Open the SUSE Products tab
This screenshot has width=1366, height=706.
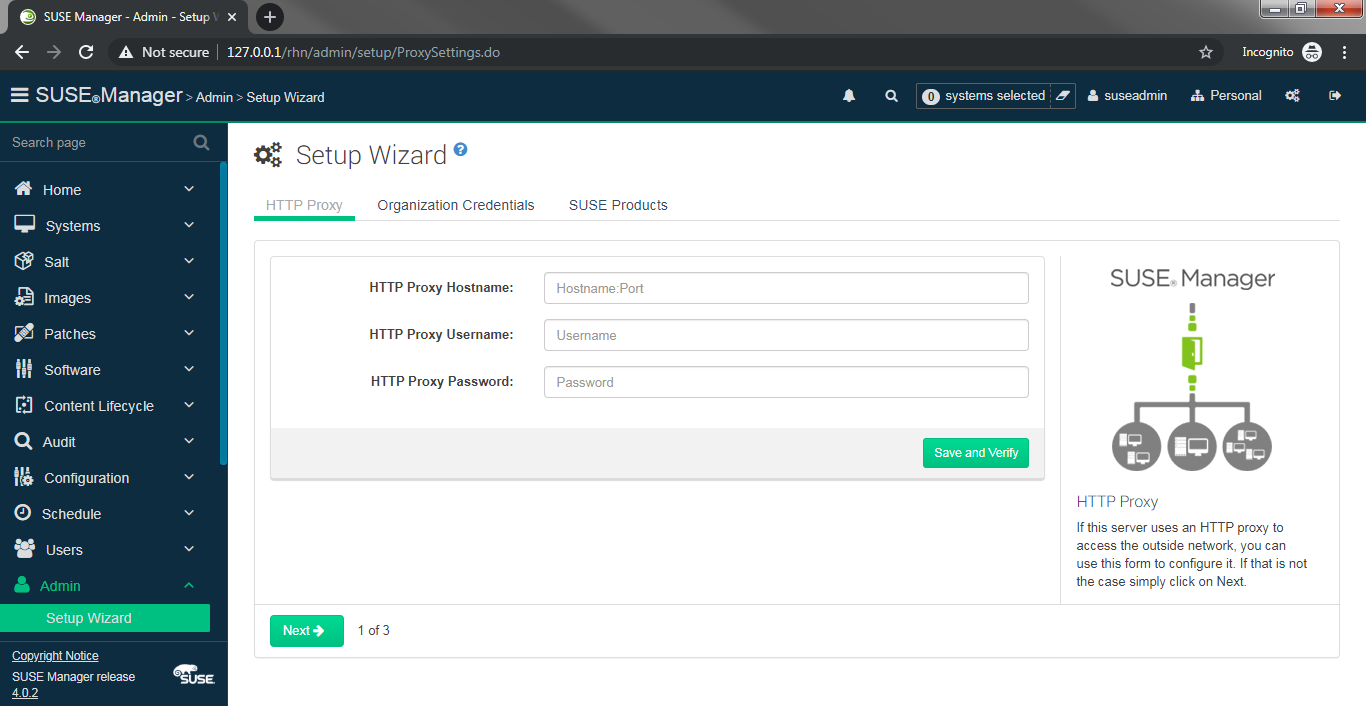coord(617,205)
